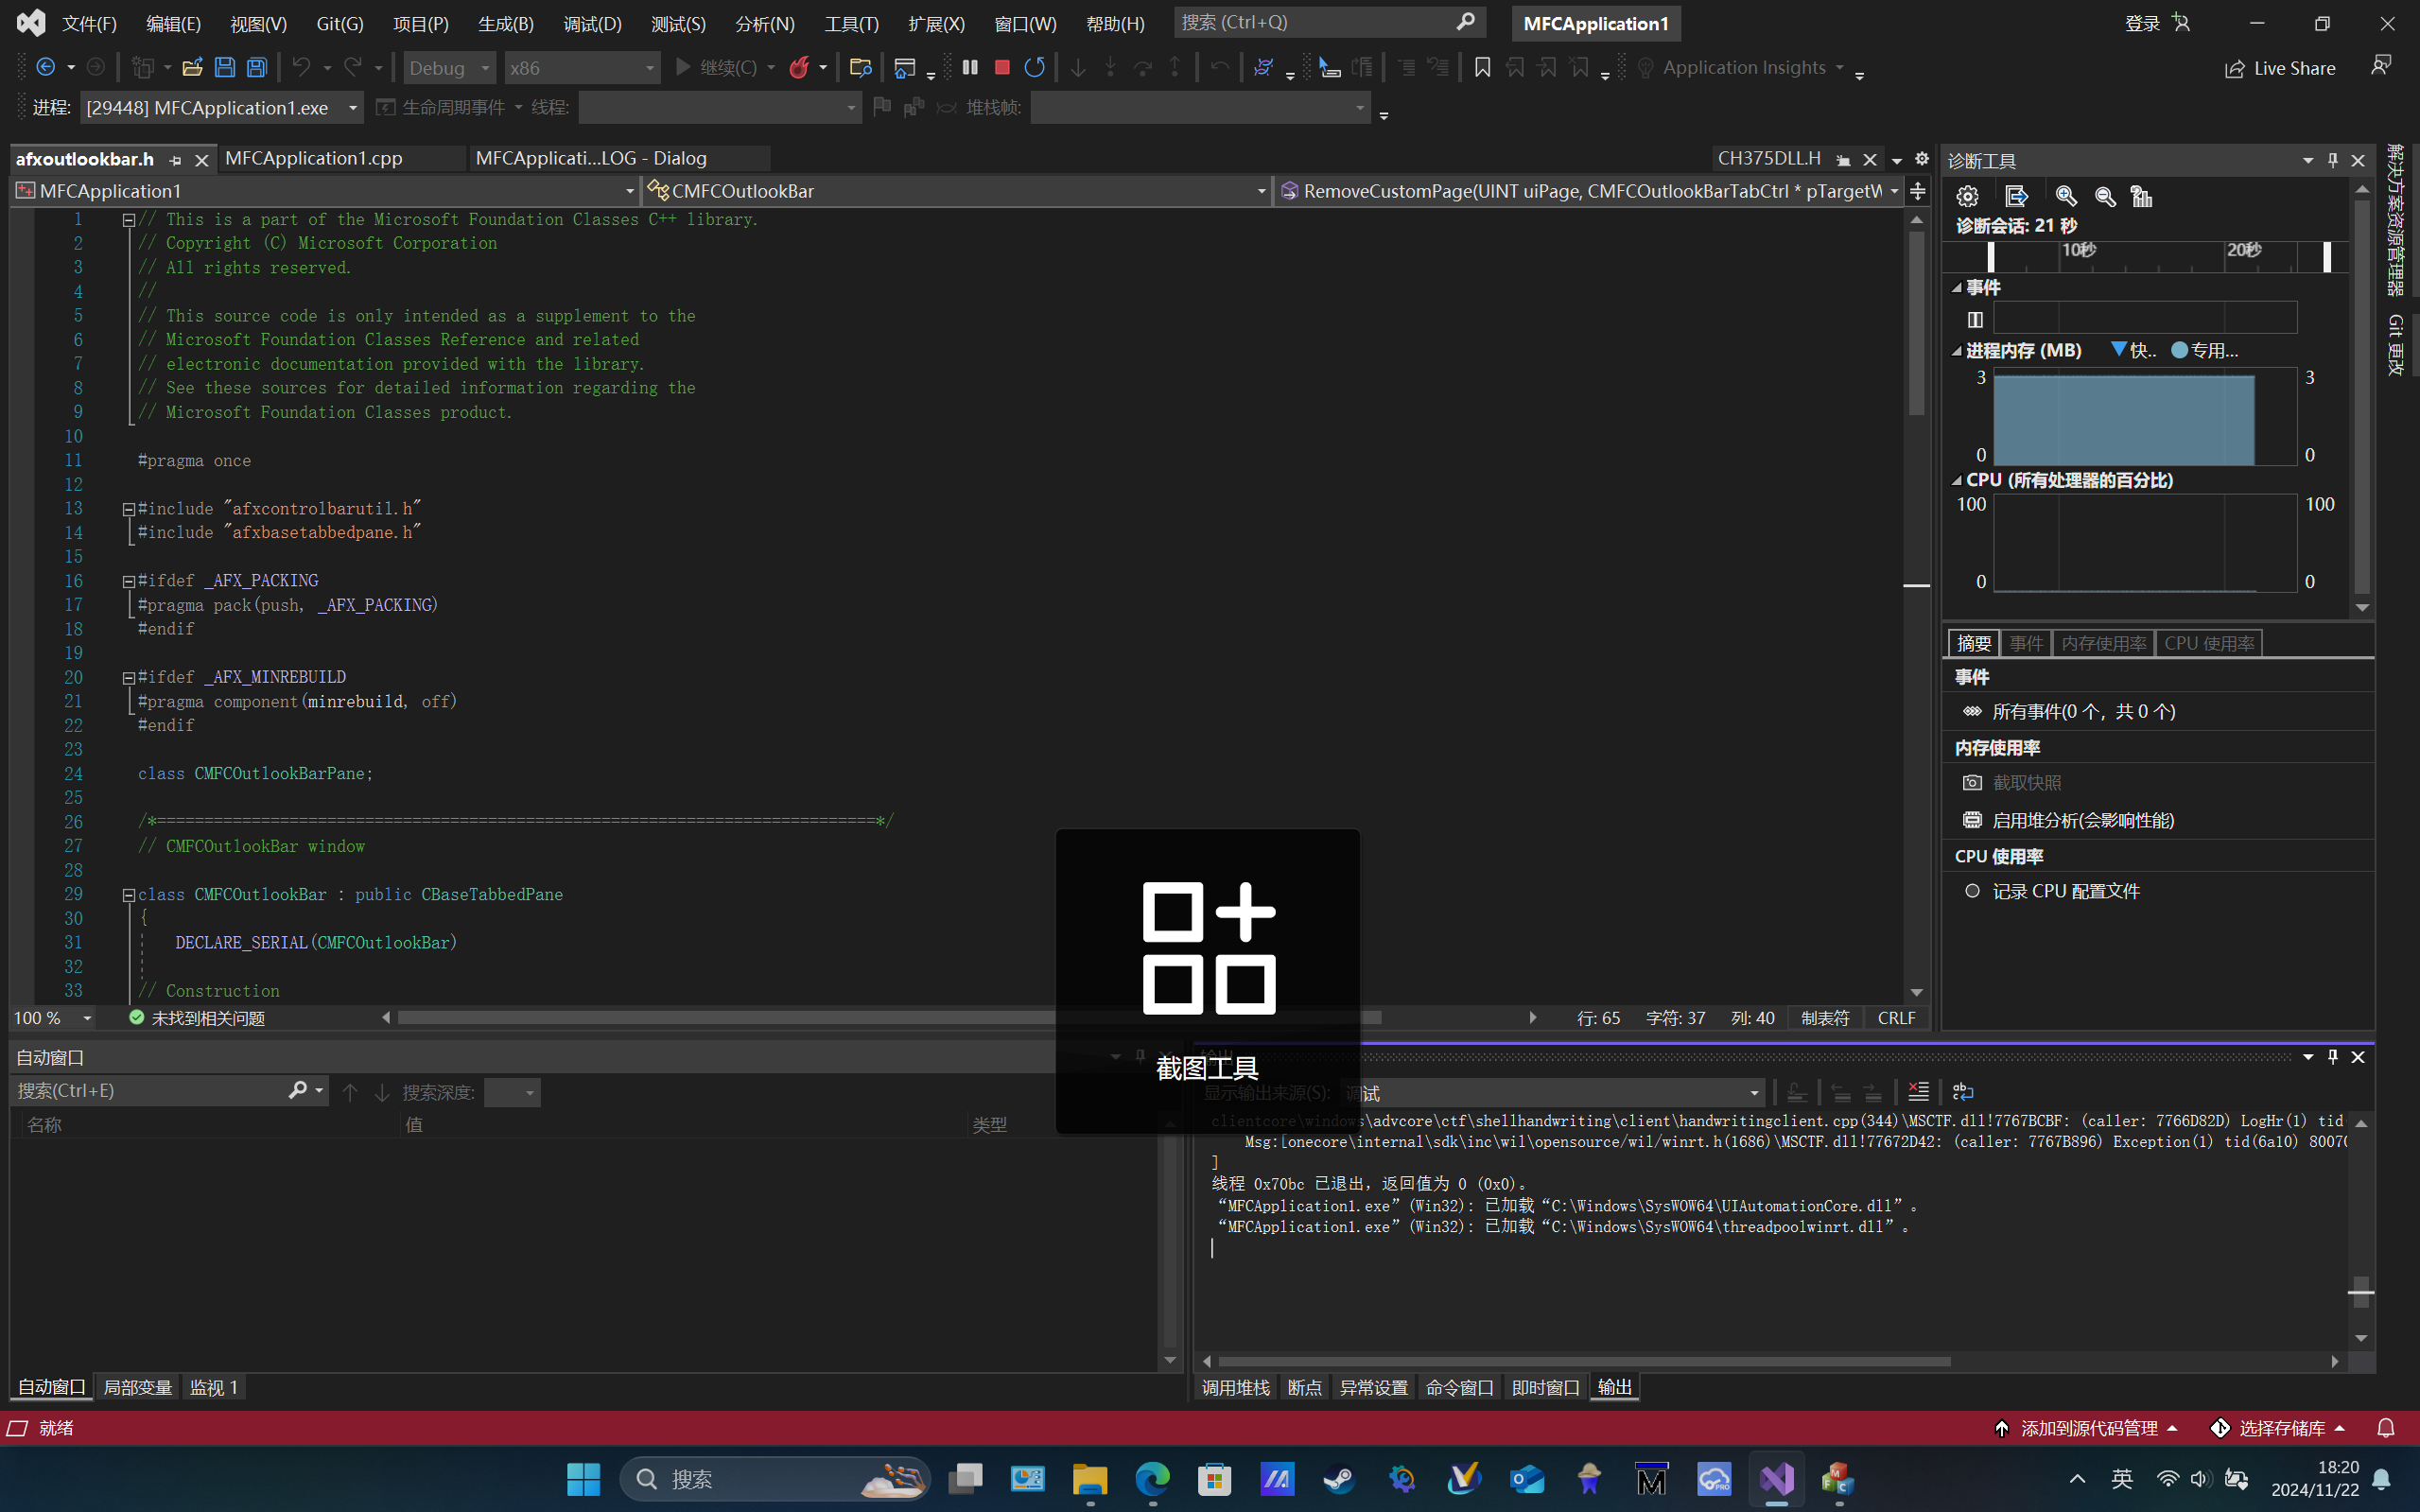Switch to the 调用堆栈 tab
The image size is (2420, 1512).
(x=1235, y=1387)
